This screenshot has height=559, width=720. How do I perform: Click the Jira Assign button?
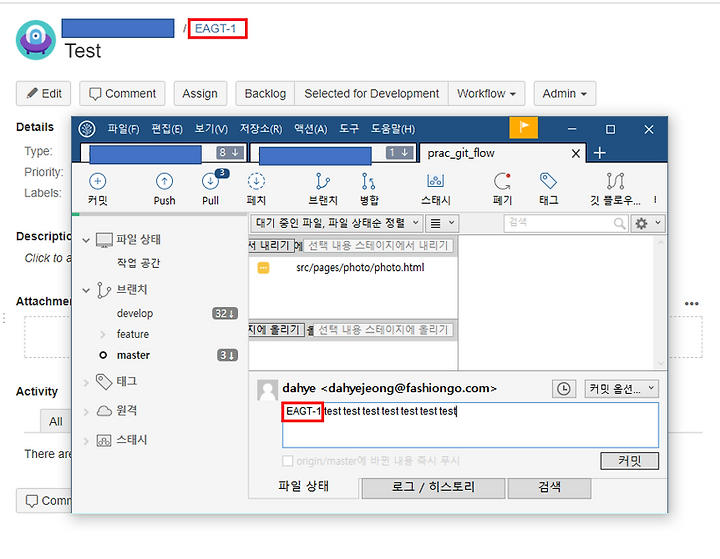click(x=200, y=94)
